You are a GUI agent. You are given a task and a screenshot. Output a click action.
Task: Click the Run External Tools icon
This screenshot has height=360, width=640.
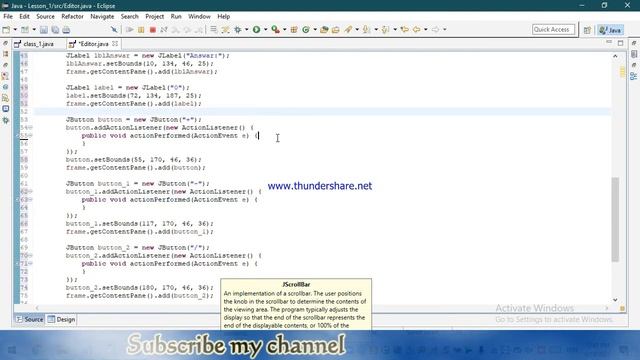(276, 30)
